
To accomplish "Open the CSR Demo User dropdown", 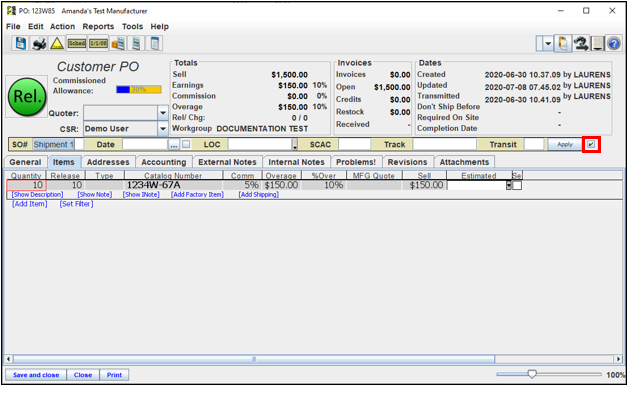I will click(163, 129).
